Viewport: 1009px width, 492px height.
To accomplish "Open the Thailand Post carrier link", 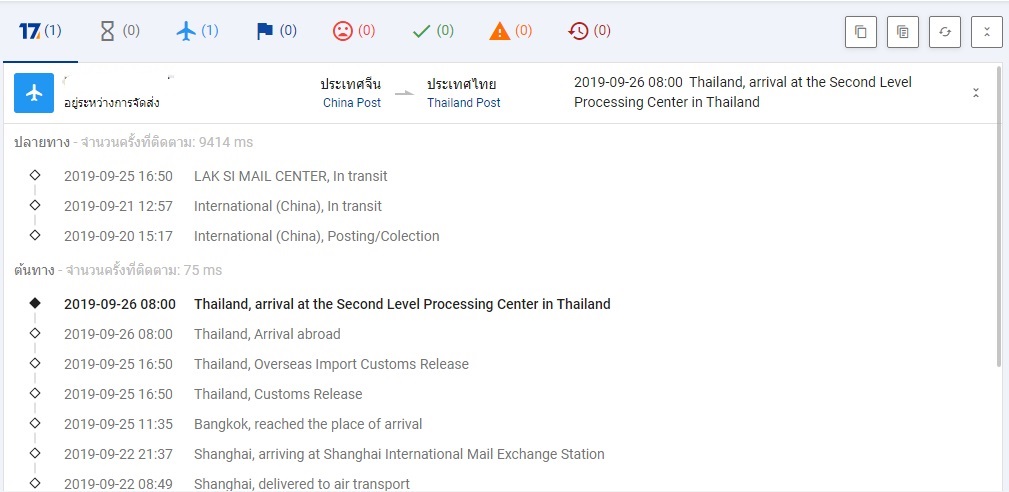I will [463, 103].
